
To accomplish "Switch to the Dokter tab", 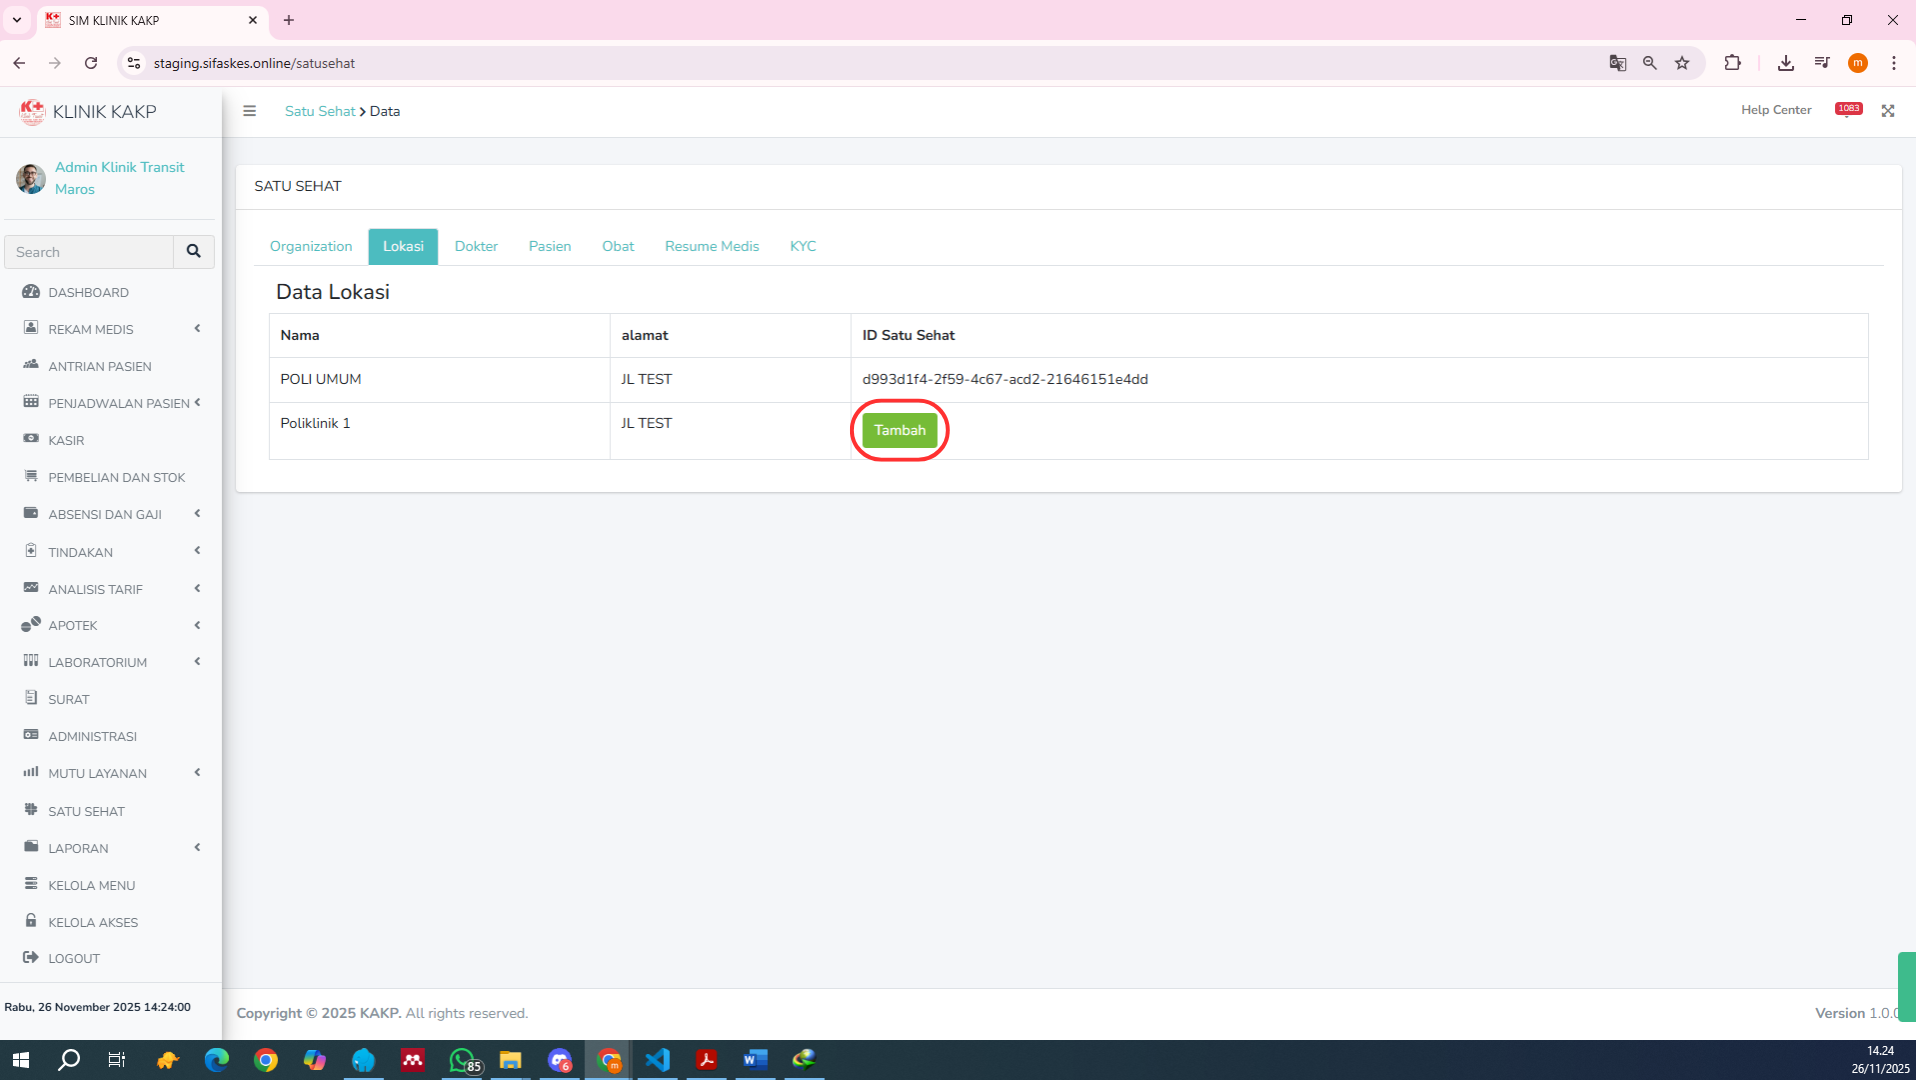I will pyautogui.click(x=476, y=246).
